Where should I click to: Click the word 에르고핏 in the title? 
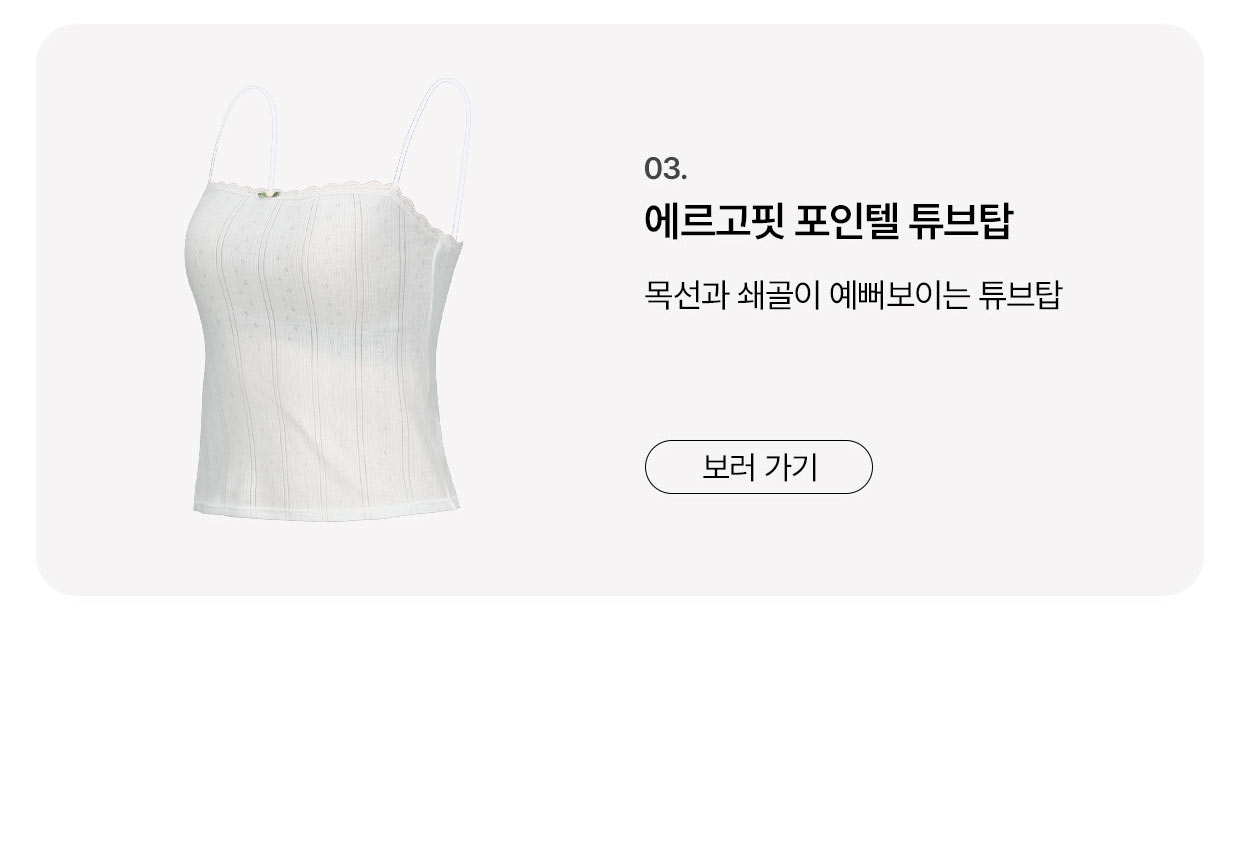[x=713, y=221]
